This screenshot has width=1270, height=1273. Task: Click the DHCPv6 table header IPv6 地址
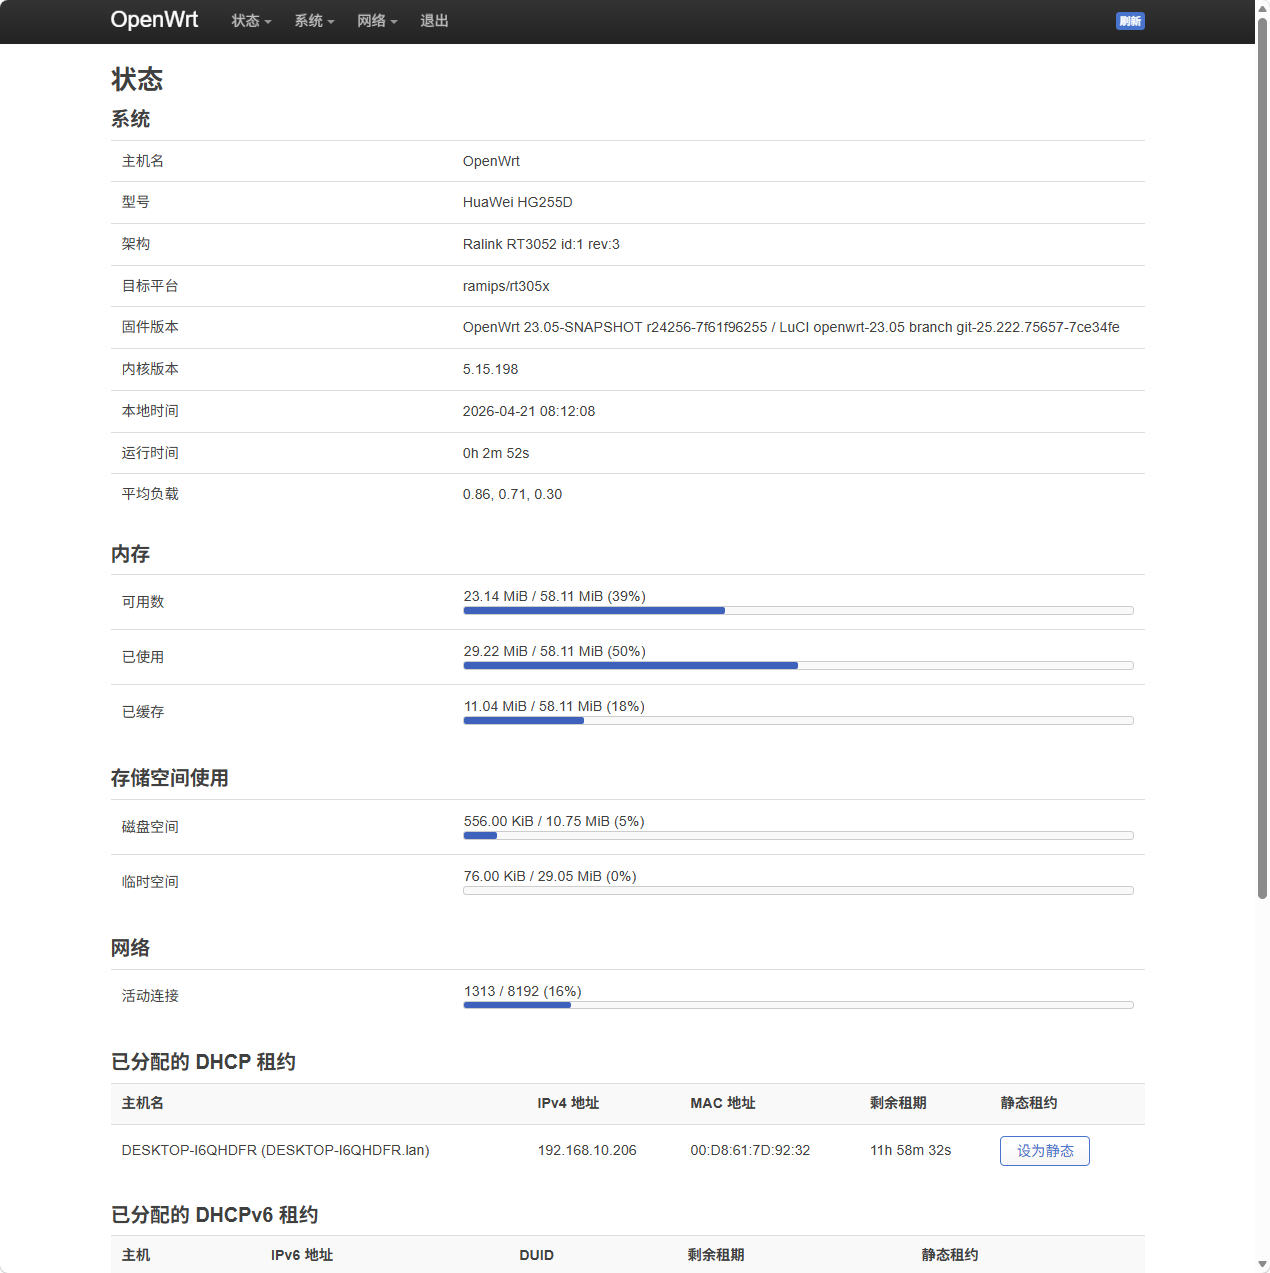pyautogui.click(x=302, y=1255)
